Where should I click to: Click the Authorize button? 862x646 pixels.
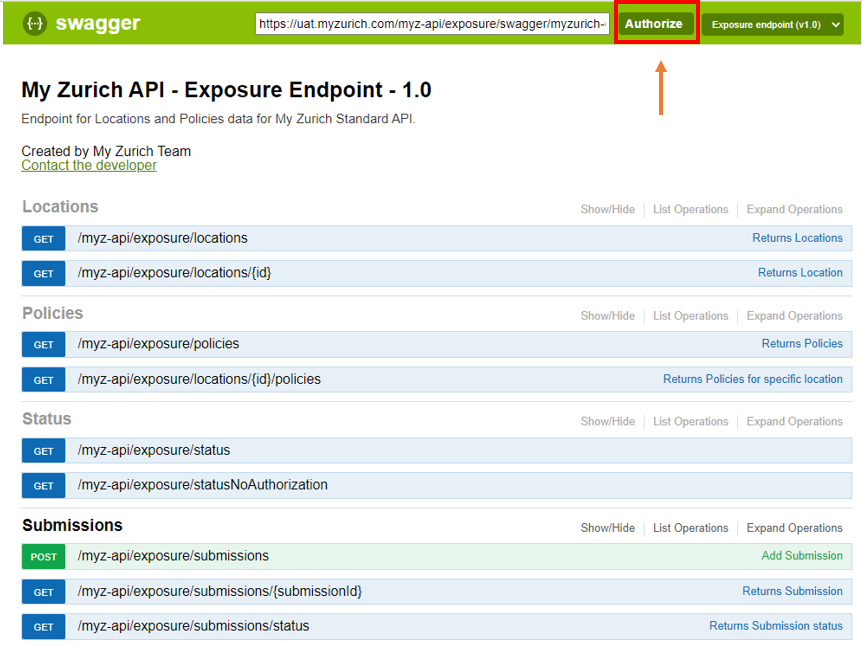point(654,24)
